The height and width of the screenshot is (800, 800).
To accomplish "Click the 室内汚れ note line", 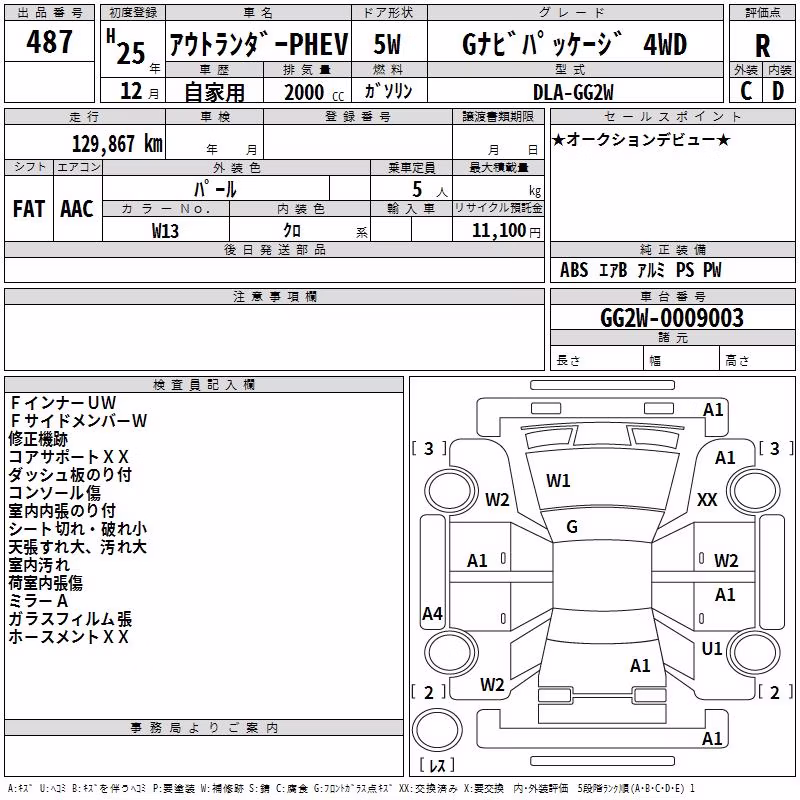I will point(39,565).
